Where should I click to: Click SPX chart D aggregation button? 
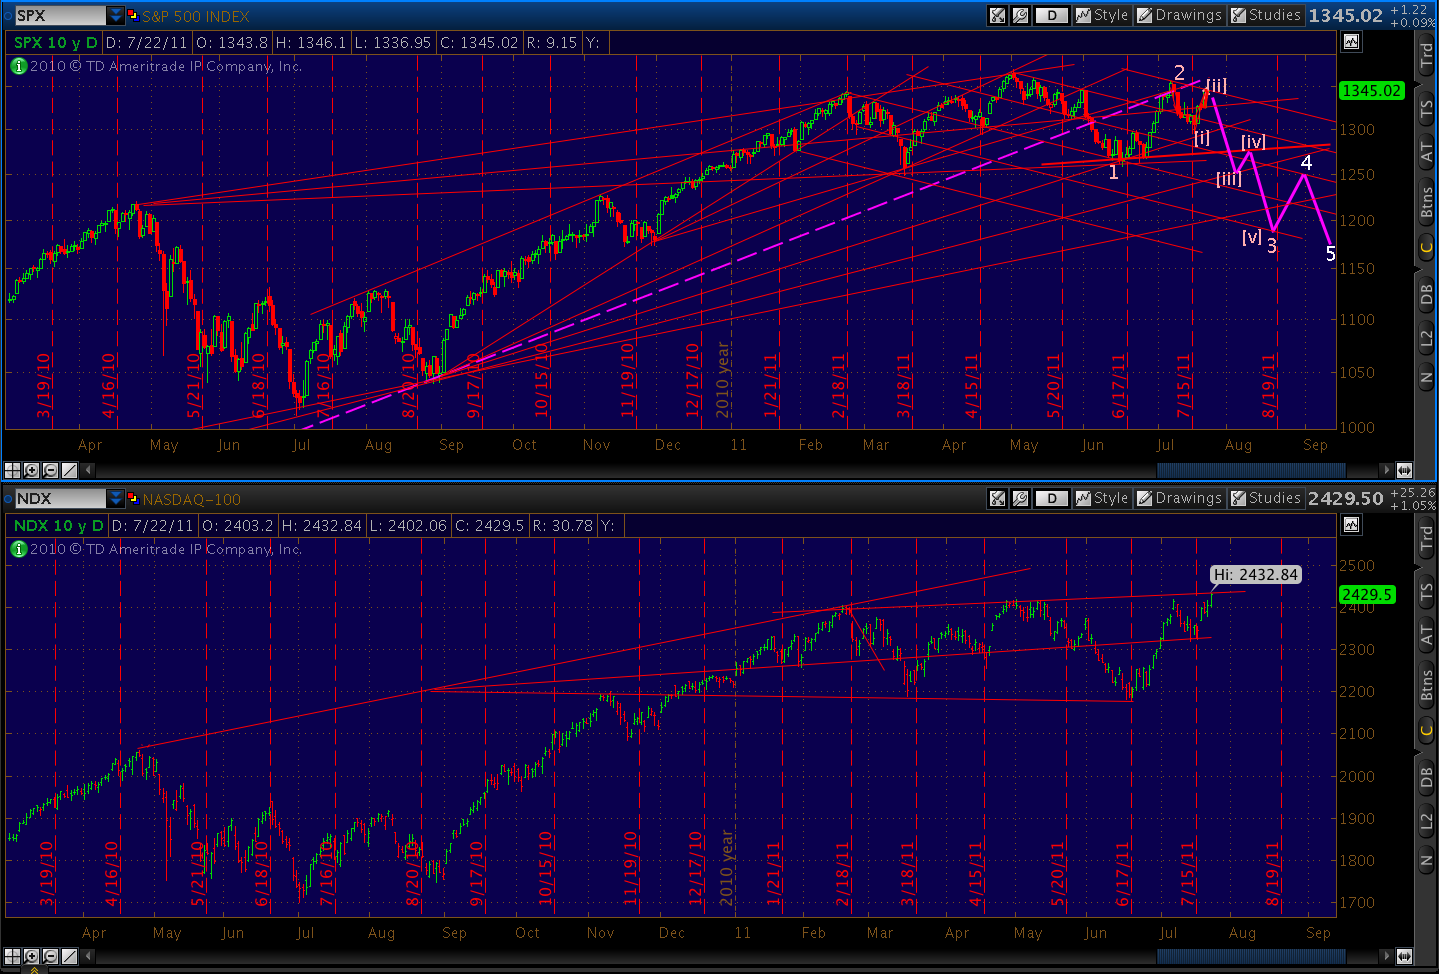click(x=1052, y=15)
